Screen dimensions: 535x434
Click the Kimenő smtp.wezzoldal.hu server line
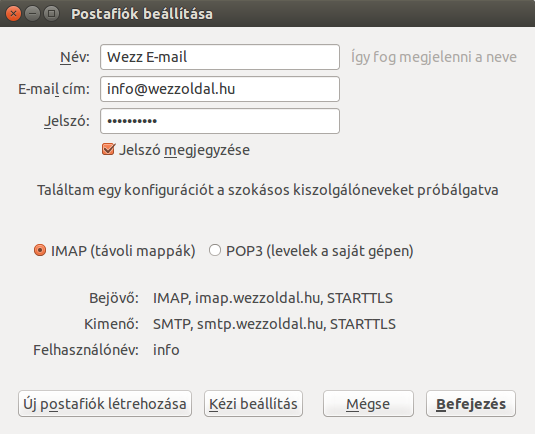[274, 324]
